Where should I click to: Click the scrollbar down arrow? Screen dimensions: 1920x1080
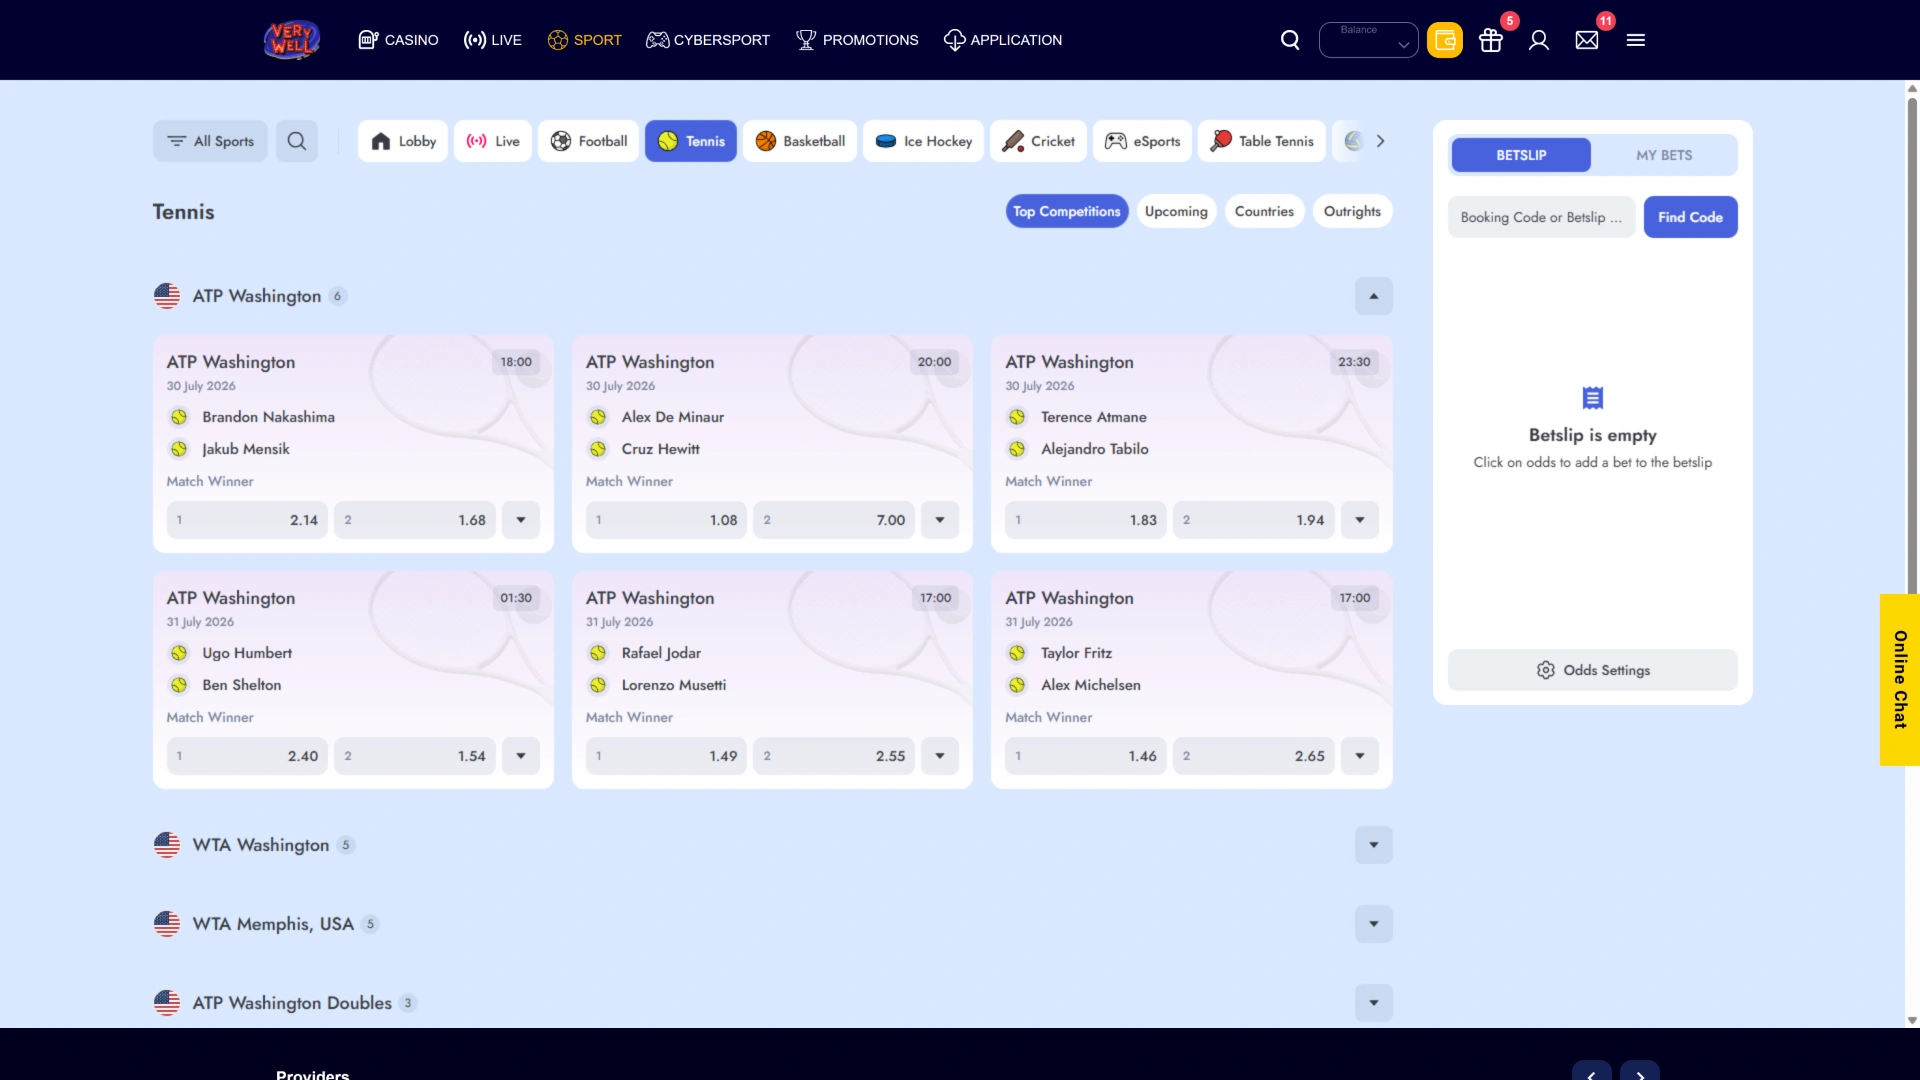(x=1912, y=1021)
